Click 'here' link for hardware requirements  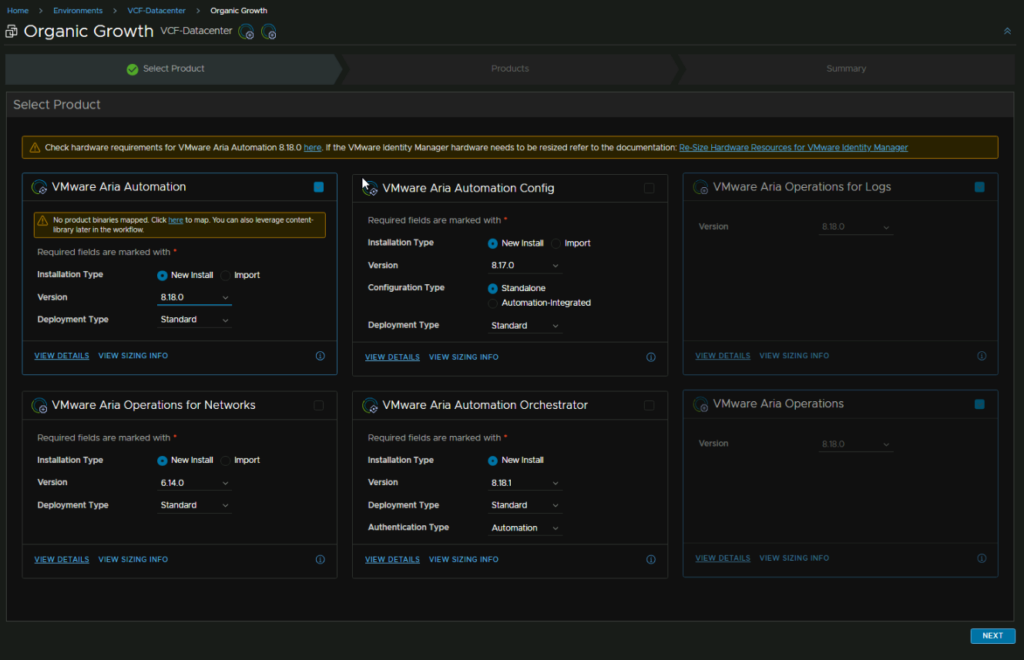312,148
